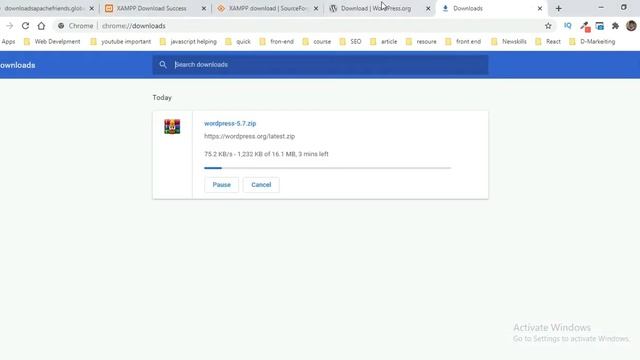Close the Download | WordPress.org tab
640x360 pixels.
point(428,8)
